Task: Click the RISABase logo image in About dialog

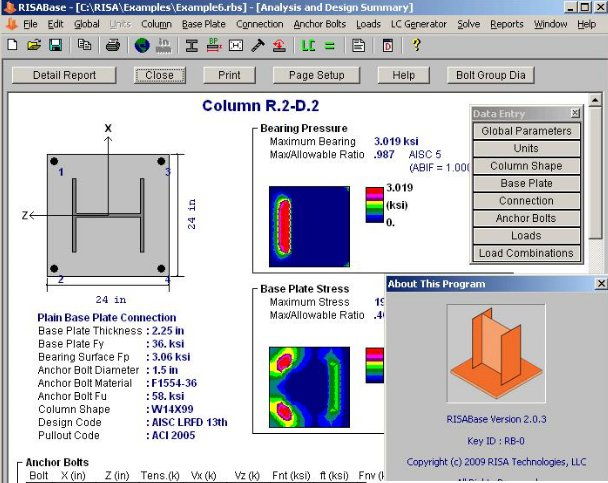Action: click(x=496, y=354)
